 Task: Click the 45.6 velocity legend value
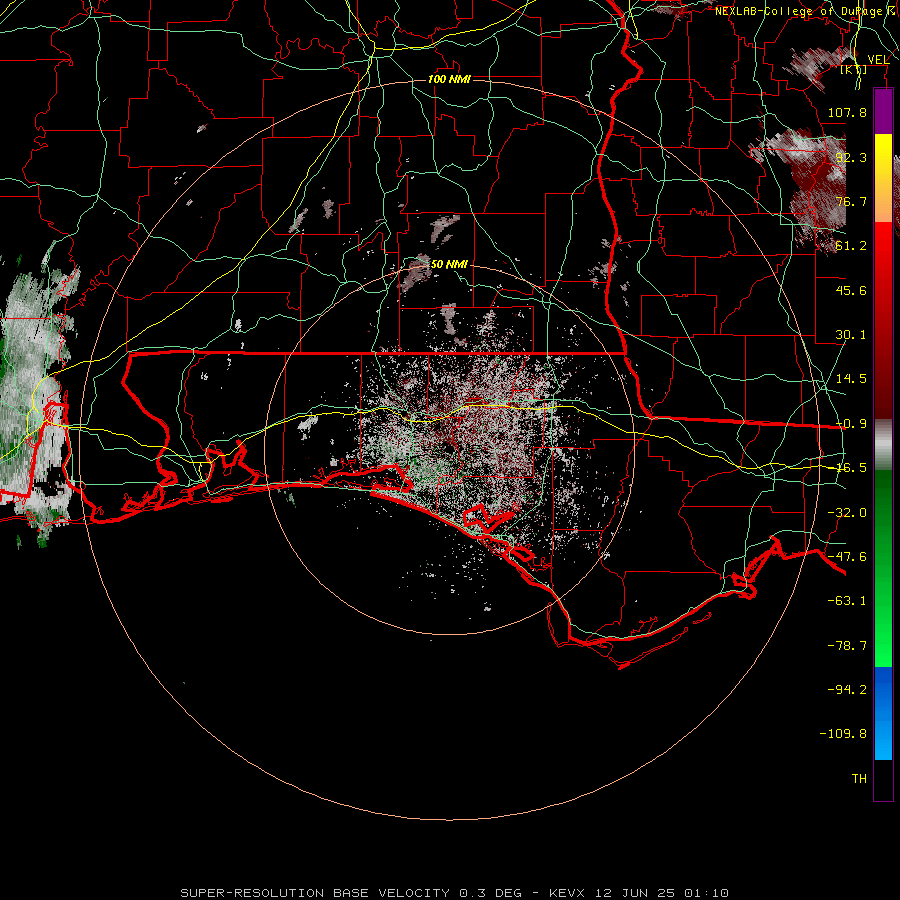[851, 290]
